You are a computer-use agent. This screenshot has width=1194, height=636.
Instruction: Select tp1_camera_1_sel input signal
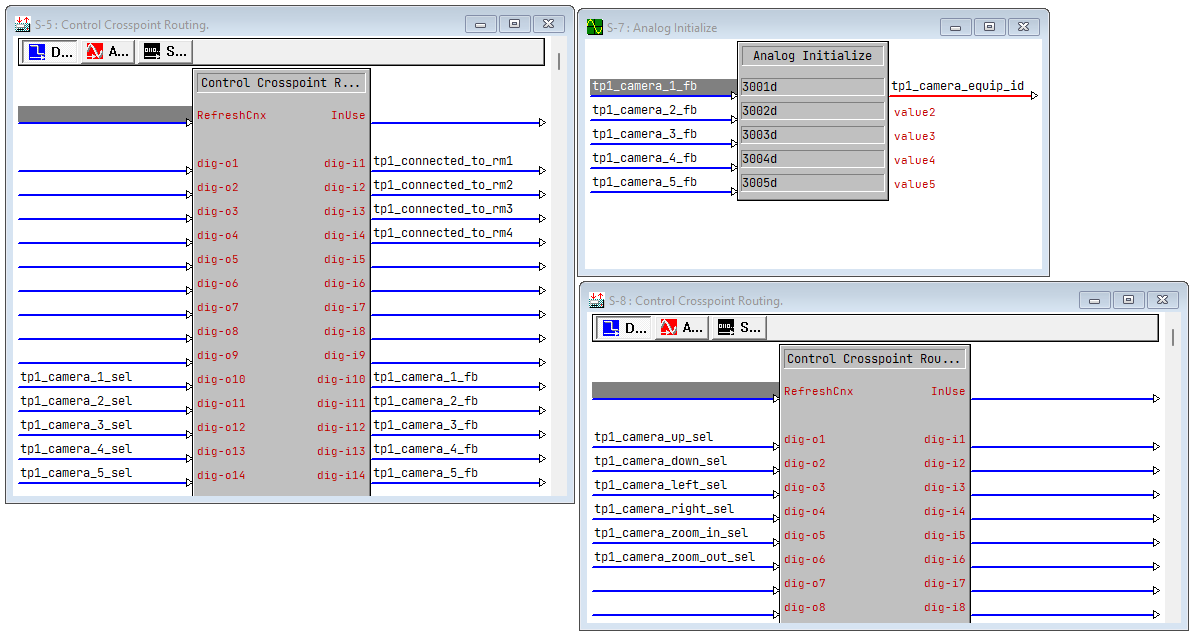76,378
